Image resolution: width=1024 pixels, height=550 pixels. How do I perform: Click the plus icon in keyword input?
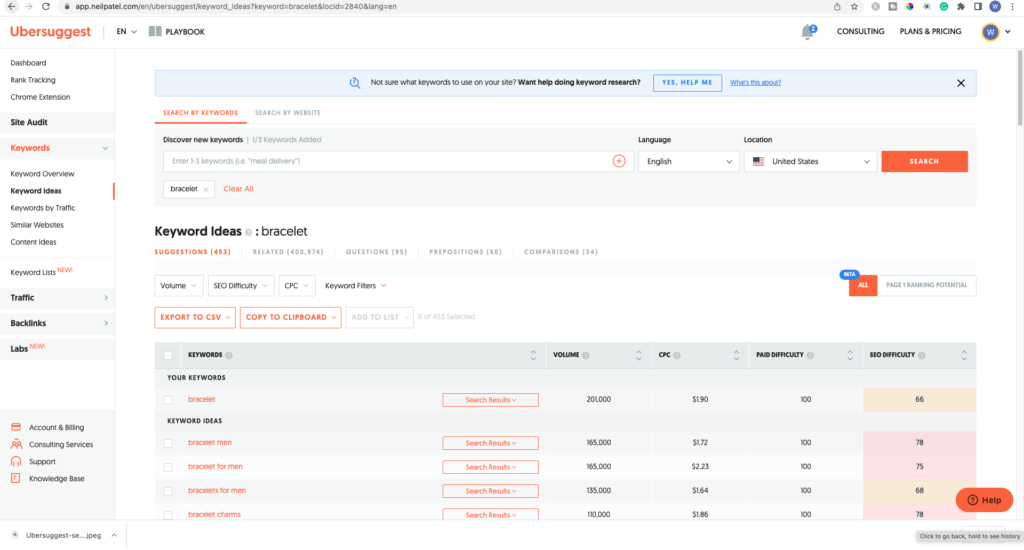(619, 161)
